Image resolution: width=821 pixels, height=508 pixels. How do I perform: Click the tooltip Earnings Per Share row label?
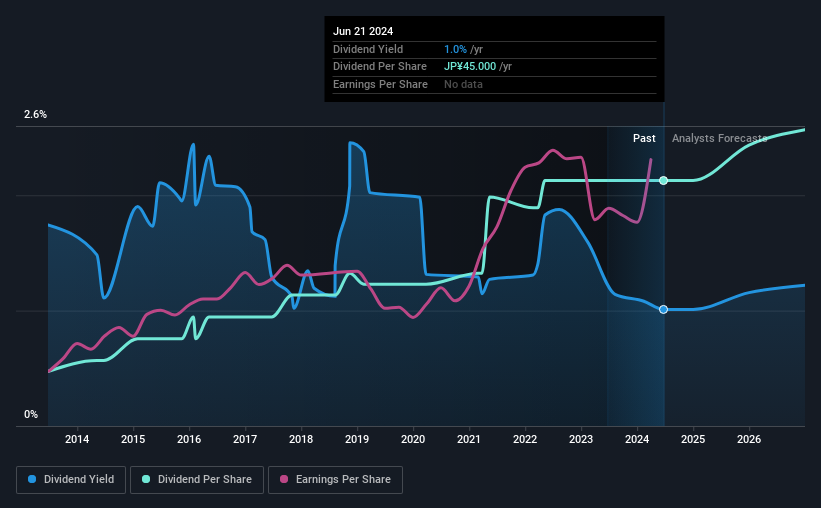click(380, 84)
